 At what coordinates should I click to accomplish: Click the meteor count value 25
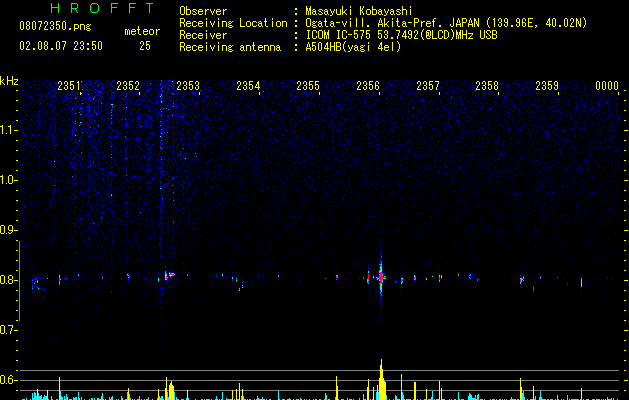click(145, 46)
